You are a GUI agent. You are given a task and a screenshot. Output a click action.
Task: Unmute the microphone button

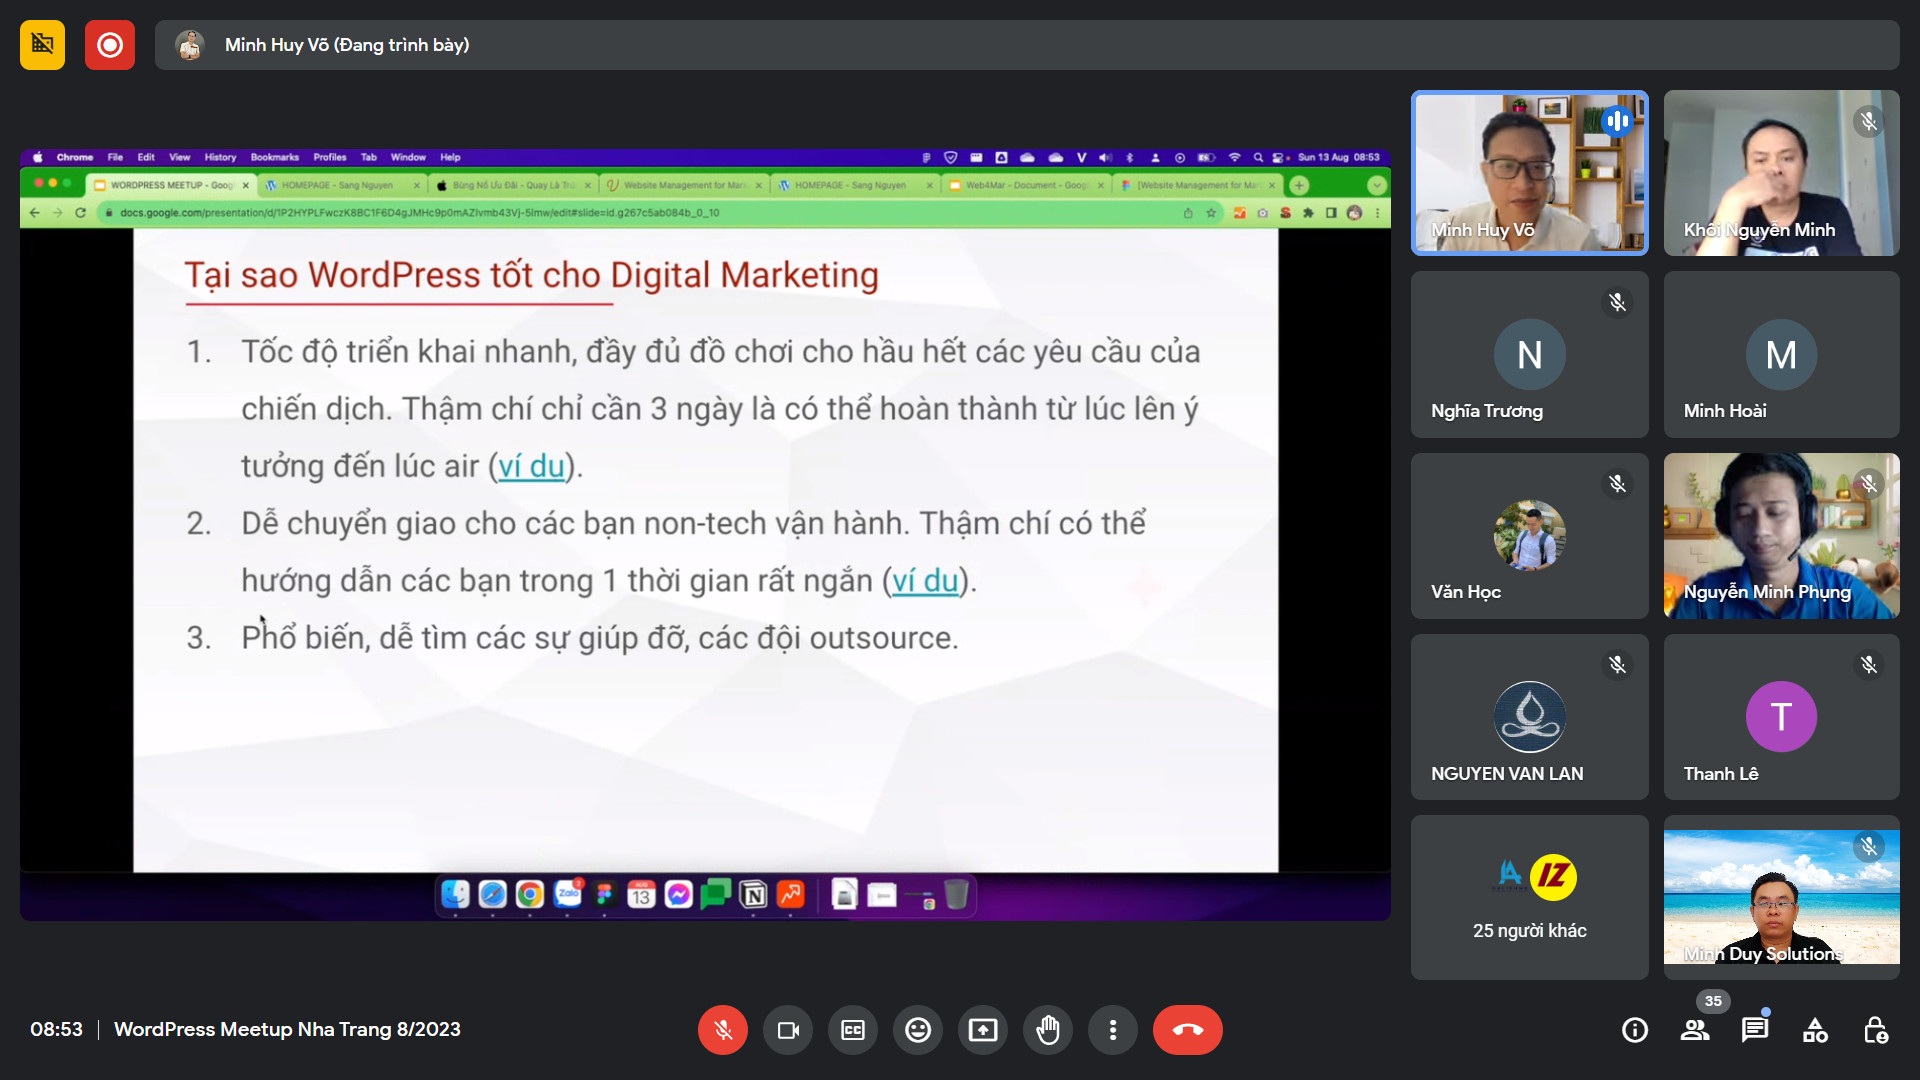pos(722,1030)
